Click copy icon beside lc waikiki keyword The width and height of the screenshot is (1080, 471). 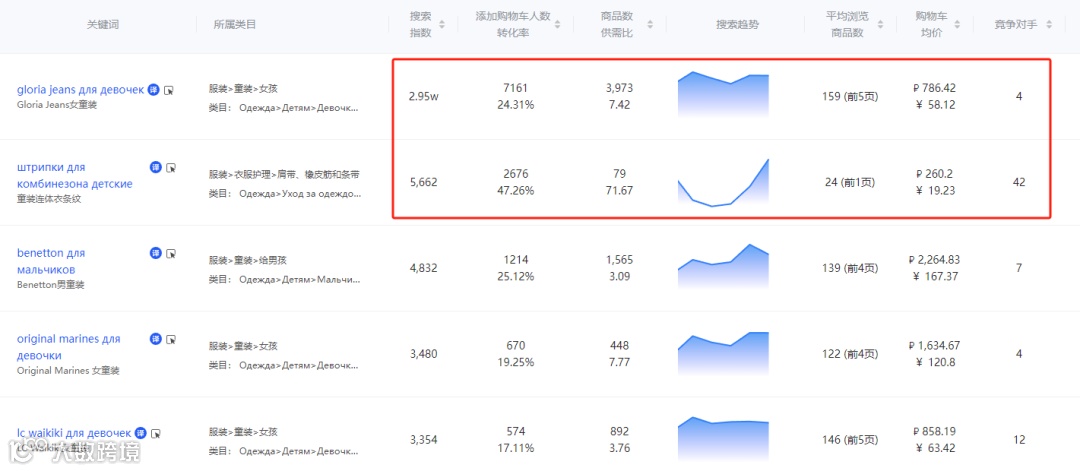[156, 433]
